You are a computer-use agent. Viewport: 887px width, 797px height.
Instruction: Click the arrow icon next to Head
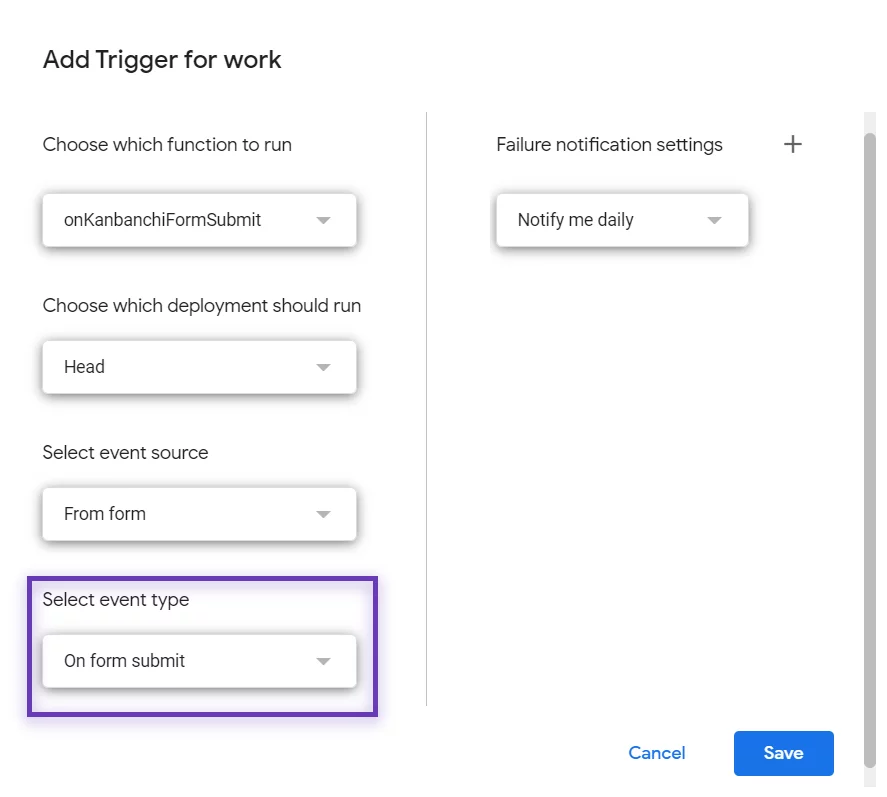323,367
